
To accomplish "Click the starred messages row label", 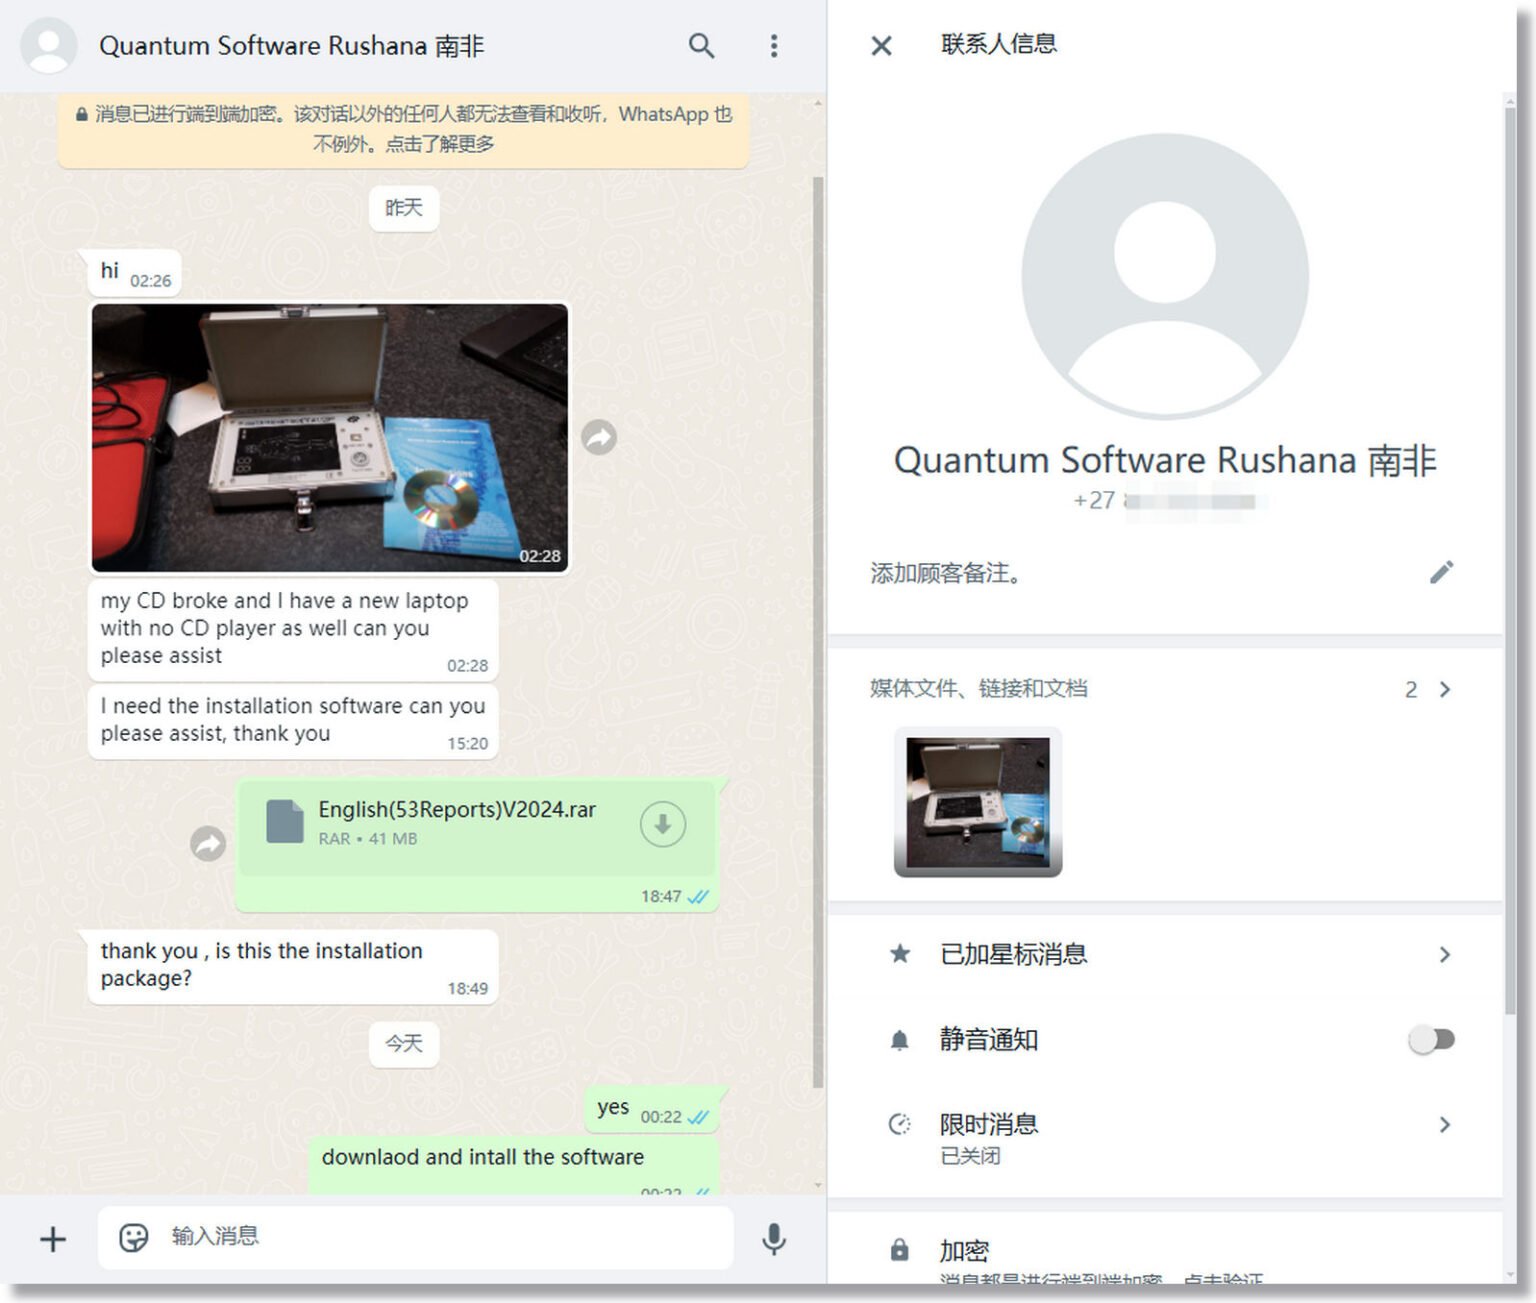I will pos(1013,954).
